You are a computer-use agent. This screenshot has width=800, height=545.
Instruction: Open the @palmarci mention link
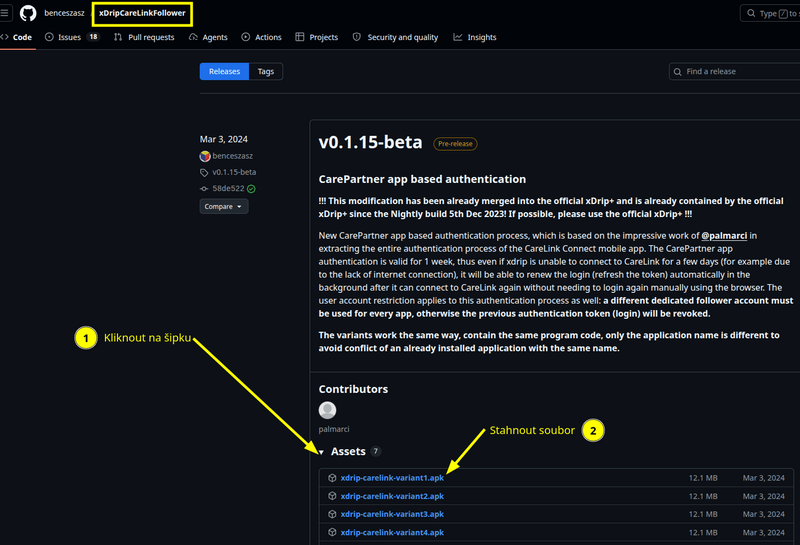click(x=724, y=236)
